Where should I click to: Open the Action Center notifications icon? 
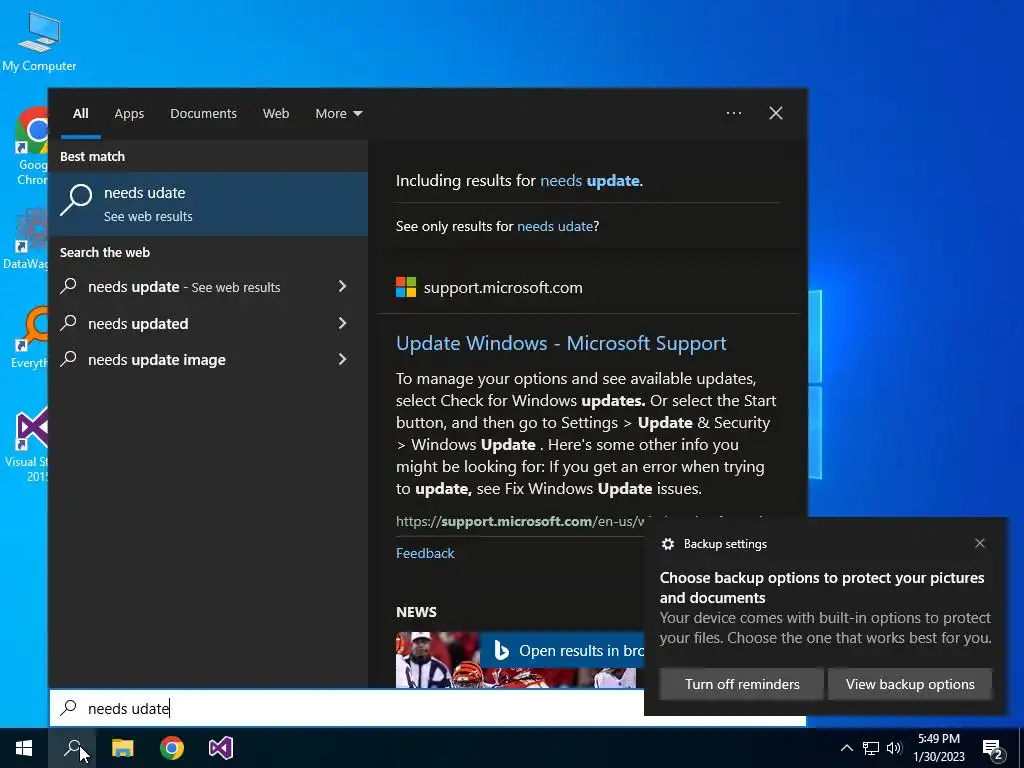[x=993, y=748]
